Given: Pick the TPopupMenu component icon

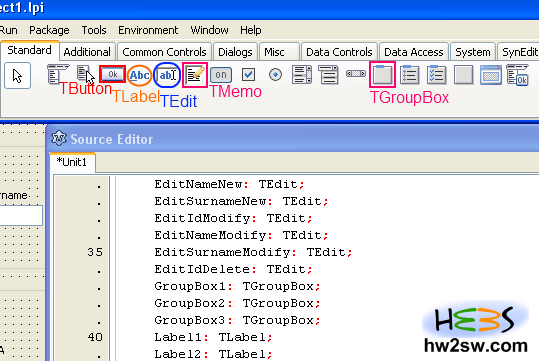Looking at the screenshot, I should 84,74.
